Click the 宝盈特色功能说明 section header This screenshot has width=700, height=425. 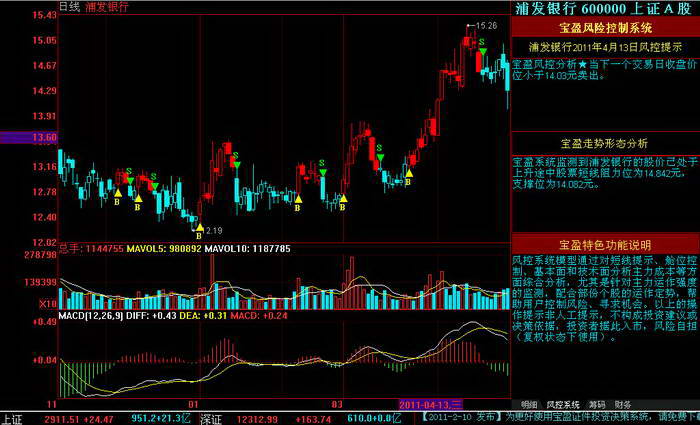point(605,244)
